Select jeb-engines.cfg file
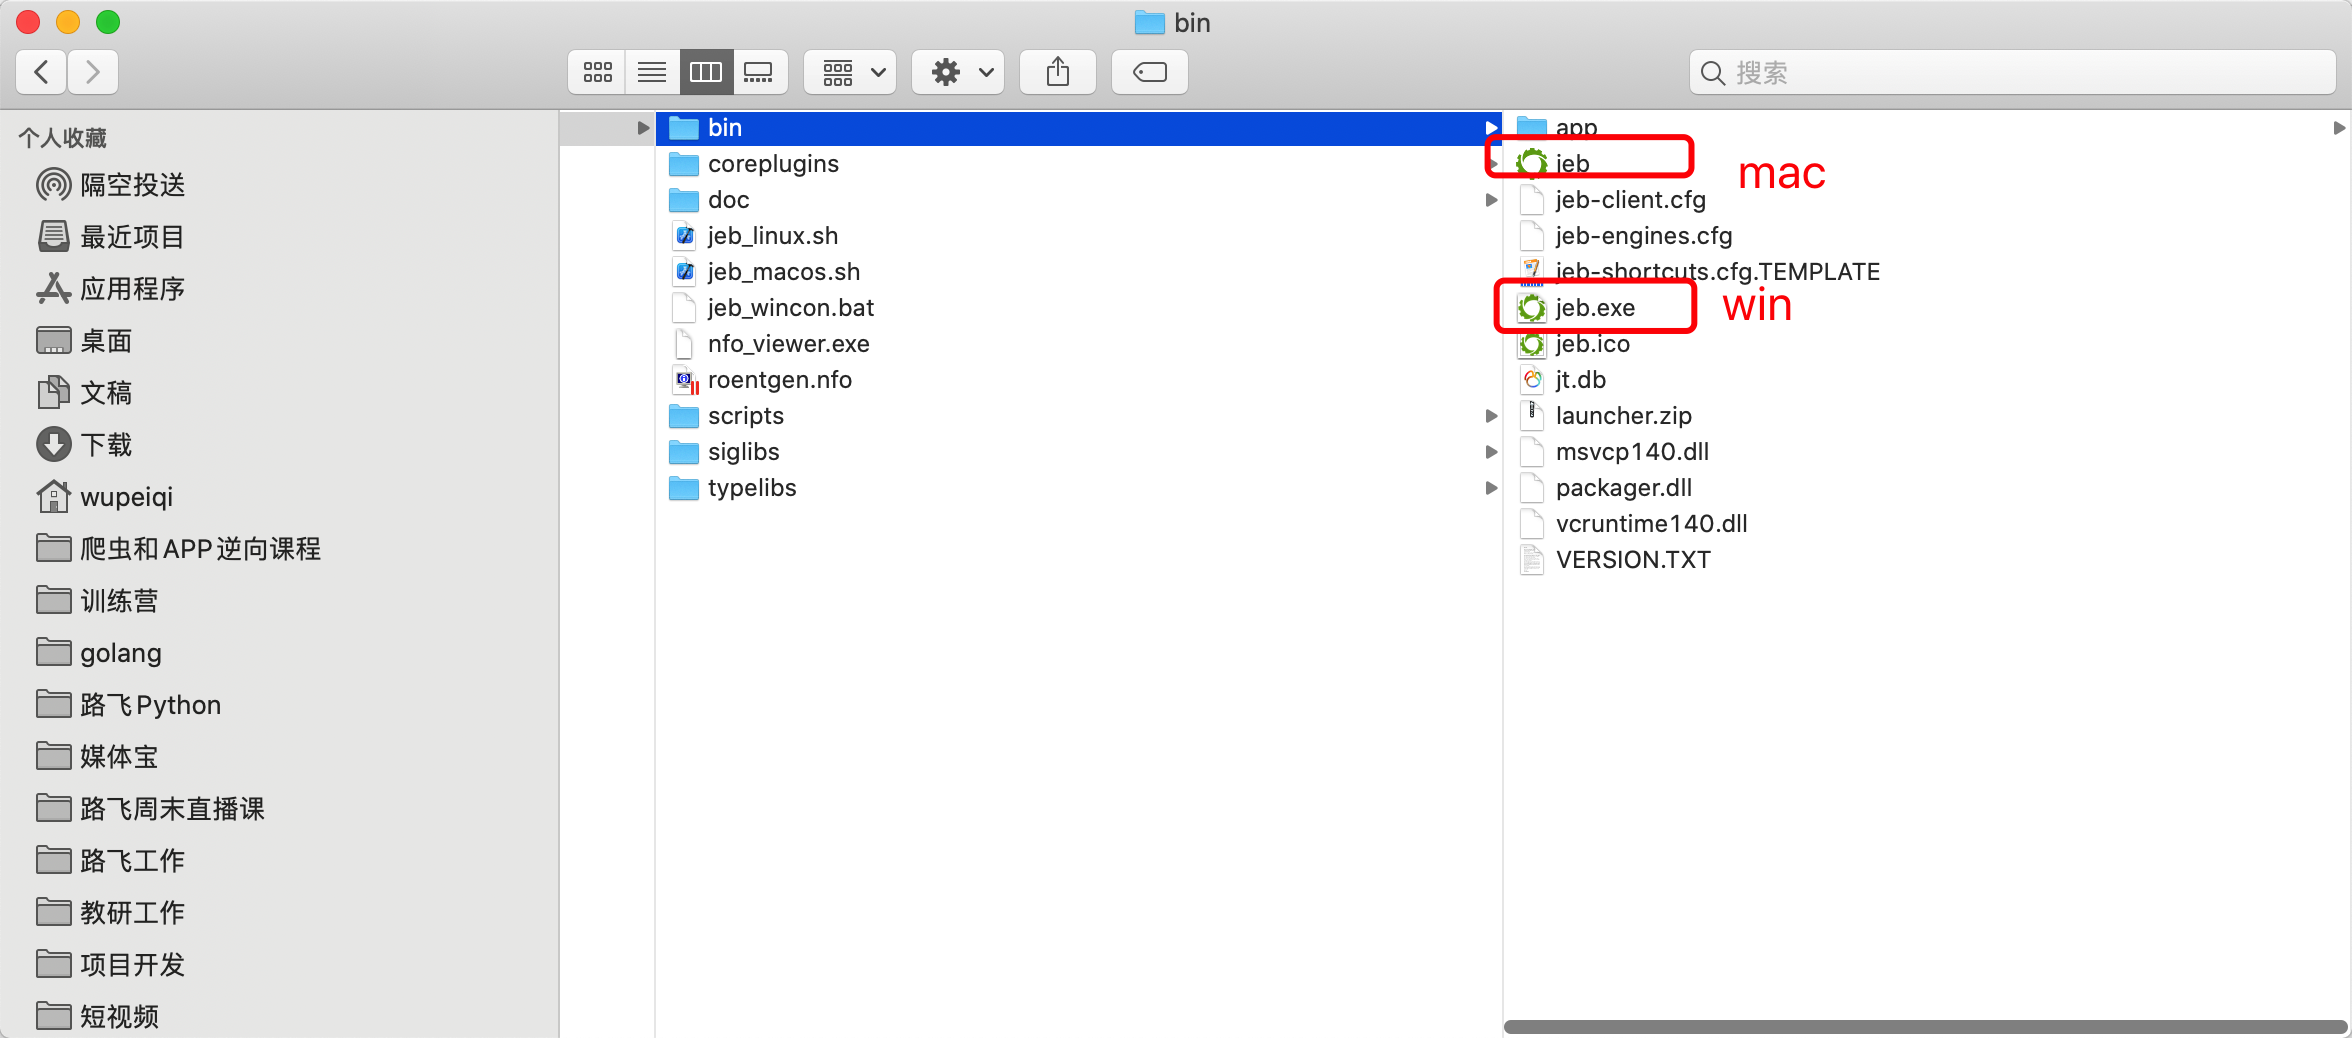2352x1038 pixels. pyautogui.click(x=1625, y=236)
